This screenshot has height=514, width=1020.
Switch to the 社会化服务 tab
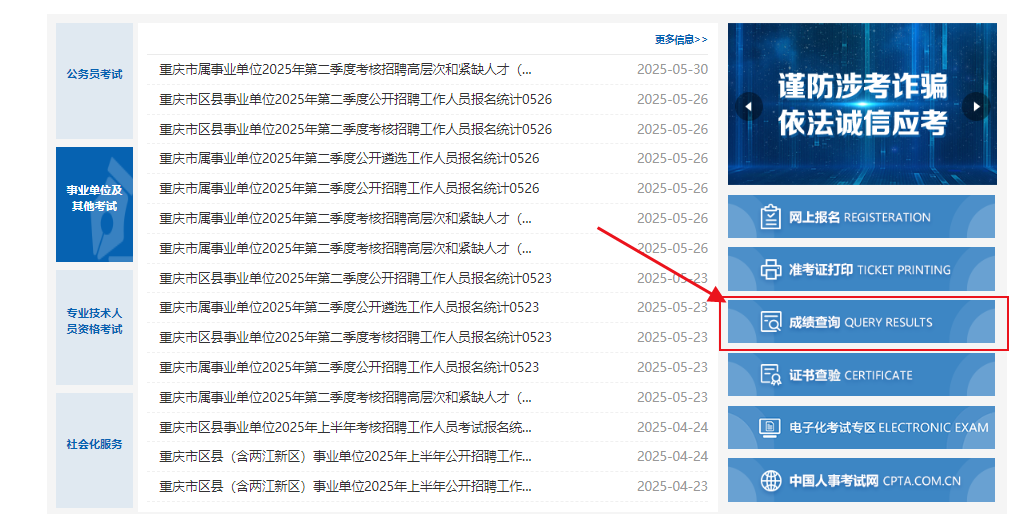94,444
